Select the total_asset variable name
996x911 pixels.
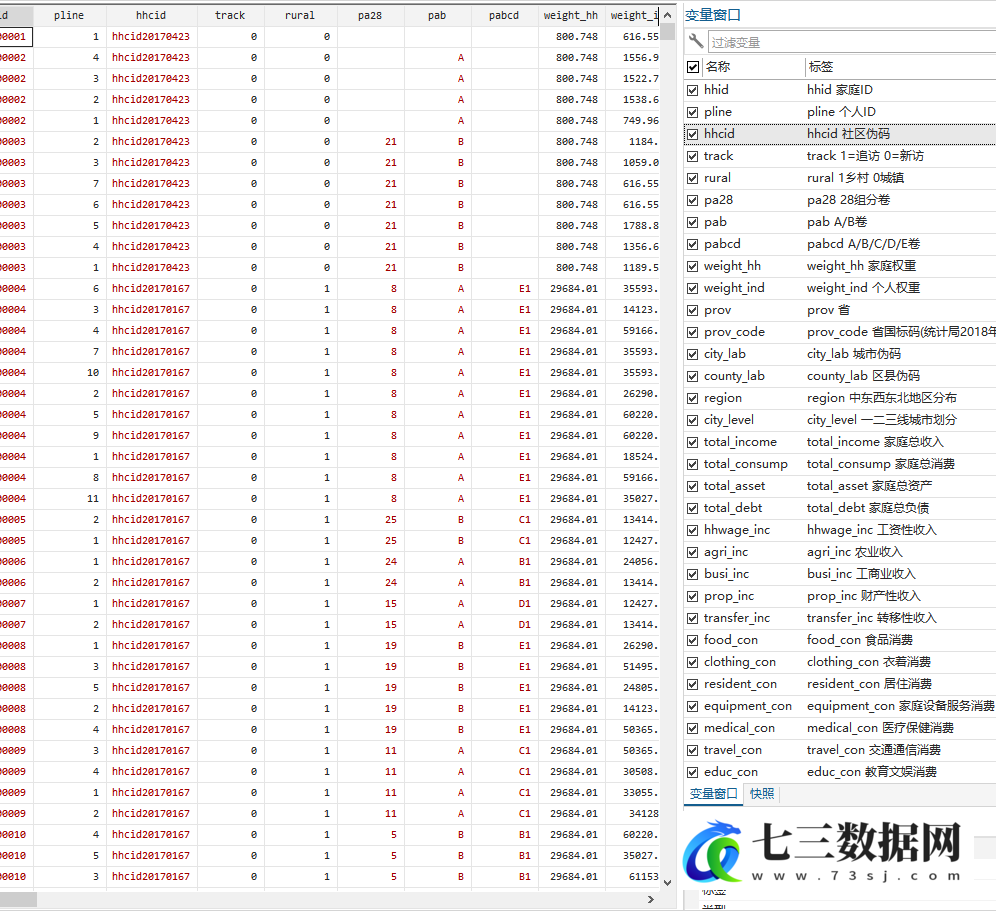click(x=734, y=486)
